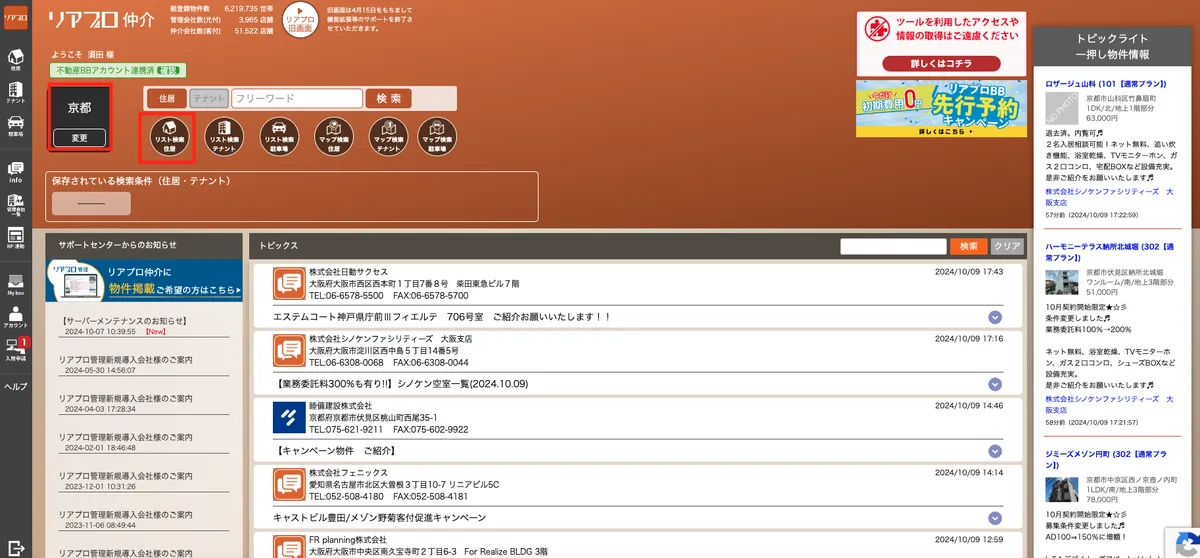This screenshot has height=558, width=1200.
Task: Open My box in the sidebar
Action: tap(15, 285)
